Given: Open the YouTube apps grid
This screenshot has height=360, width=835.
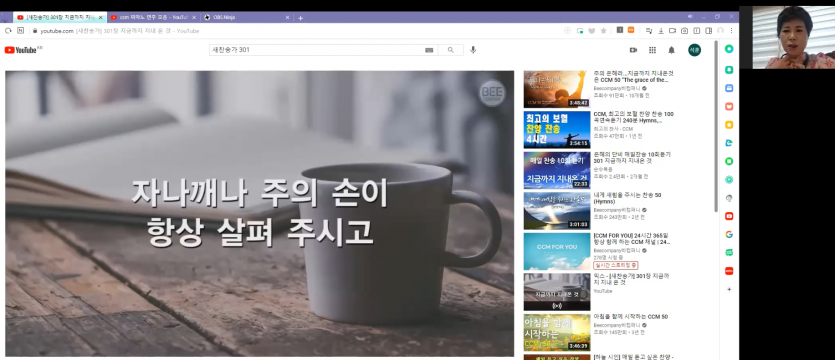Looking at the screenshot, I should tap(652, 50).
